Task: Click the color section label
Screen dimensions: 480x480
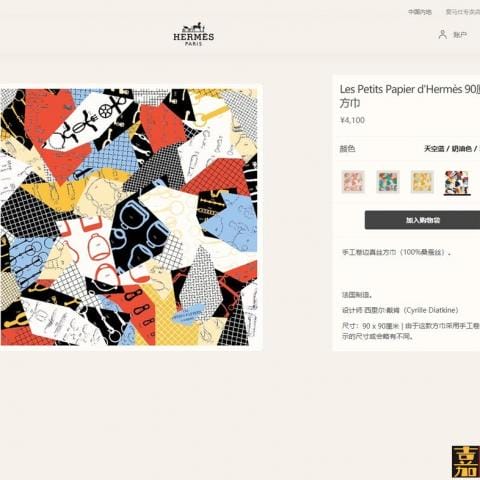Action: (x=347, y=149)
